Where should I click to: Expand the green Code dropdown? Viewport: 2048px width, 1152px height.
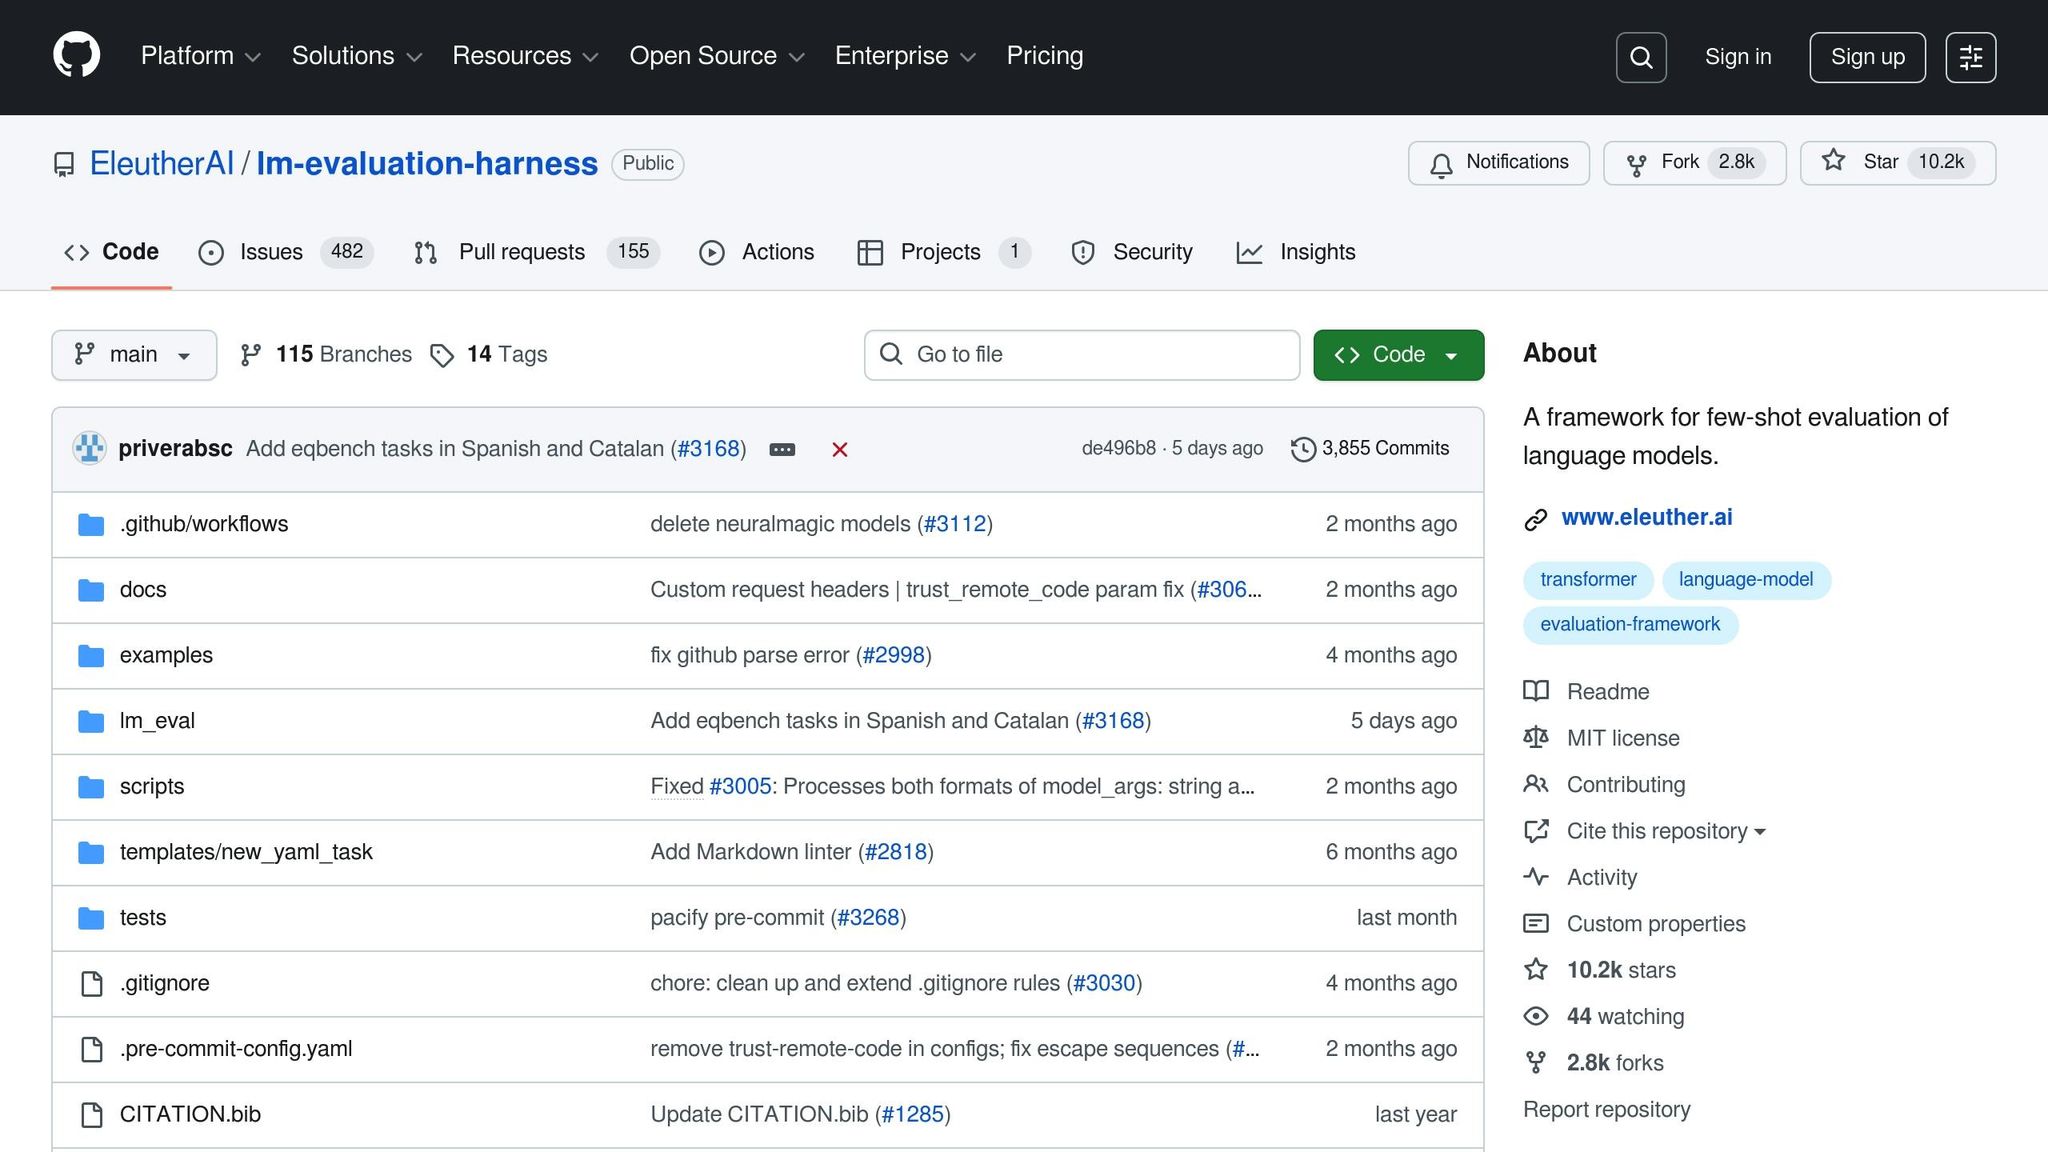click(x=1397, y=355)
